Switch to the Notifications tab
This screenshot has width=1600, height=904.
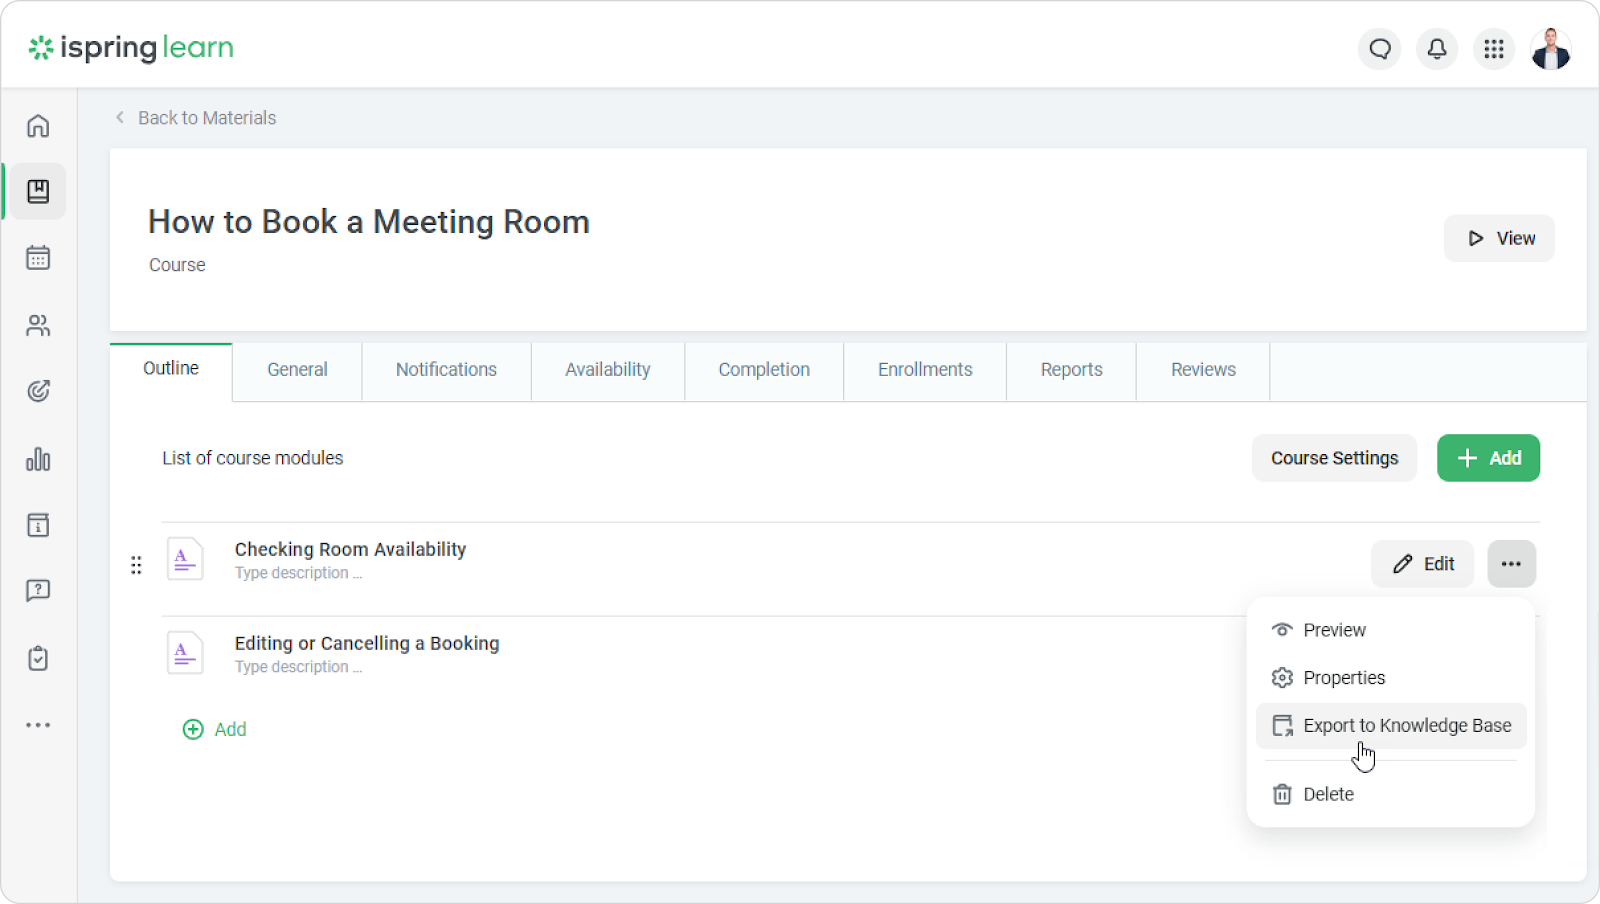446,370
